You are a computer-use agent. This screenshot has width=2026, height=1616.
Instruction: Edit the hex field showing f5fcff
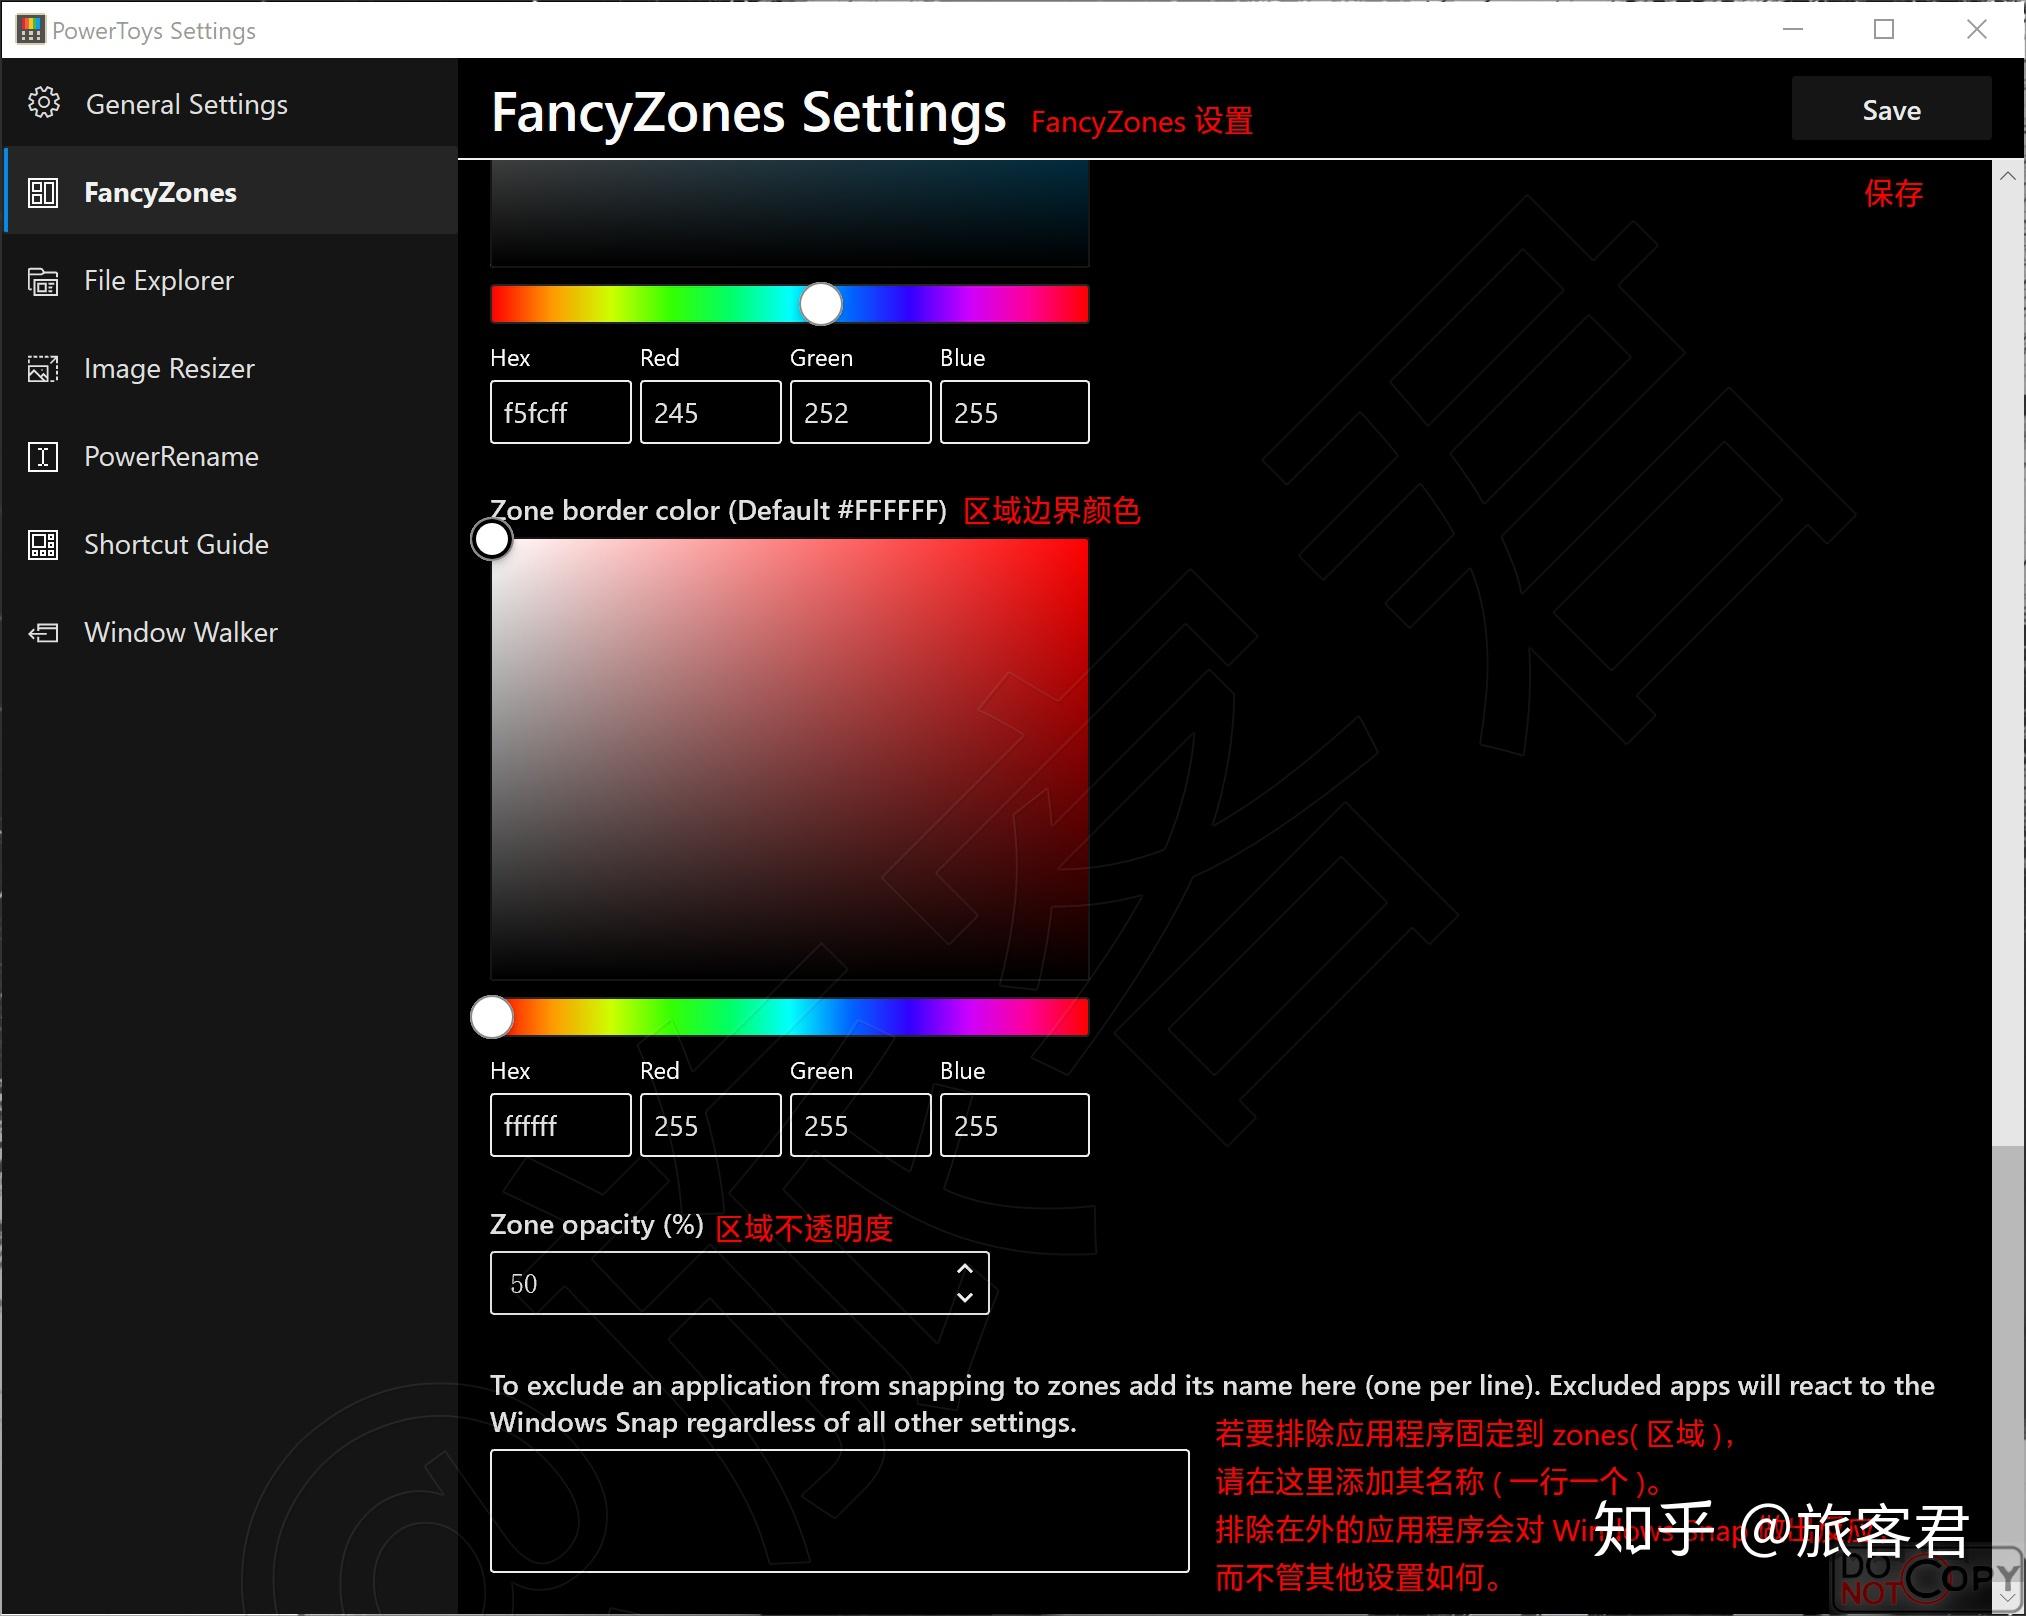click(560, 412)
